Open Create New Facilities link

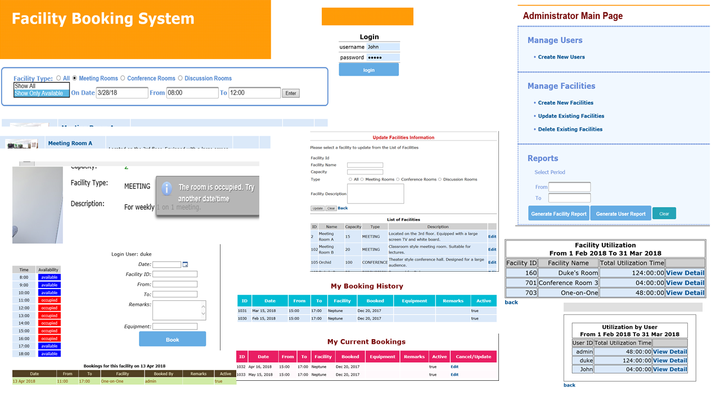[x=565, y=103]
